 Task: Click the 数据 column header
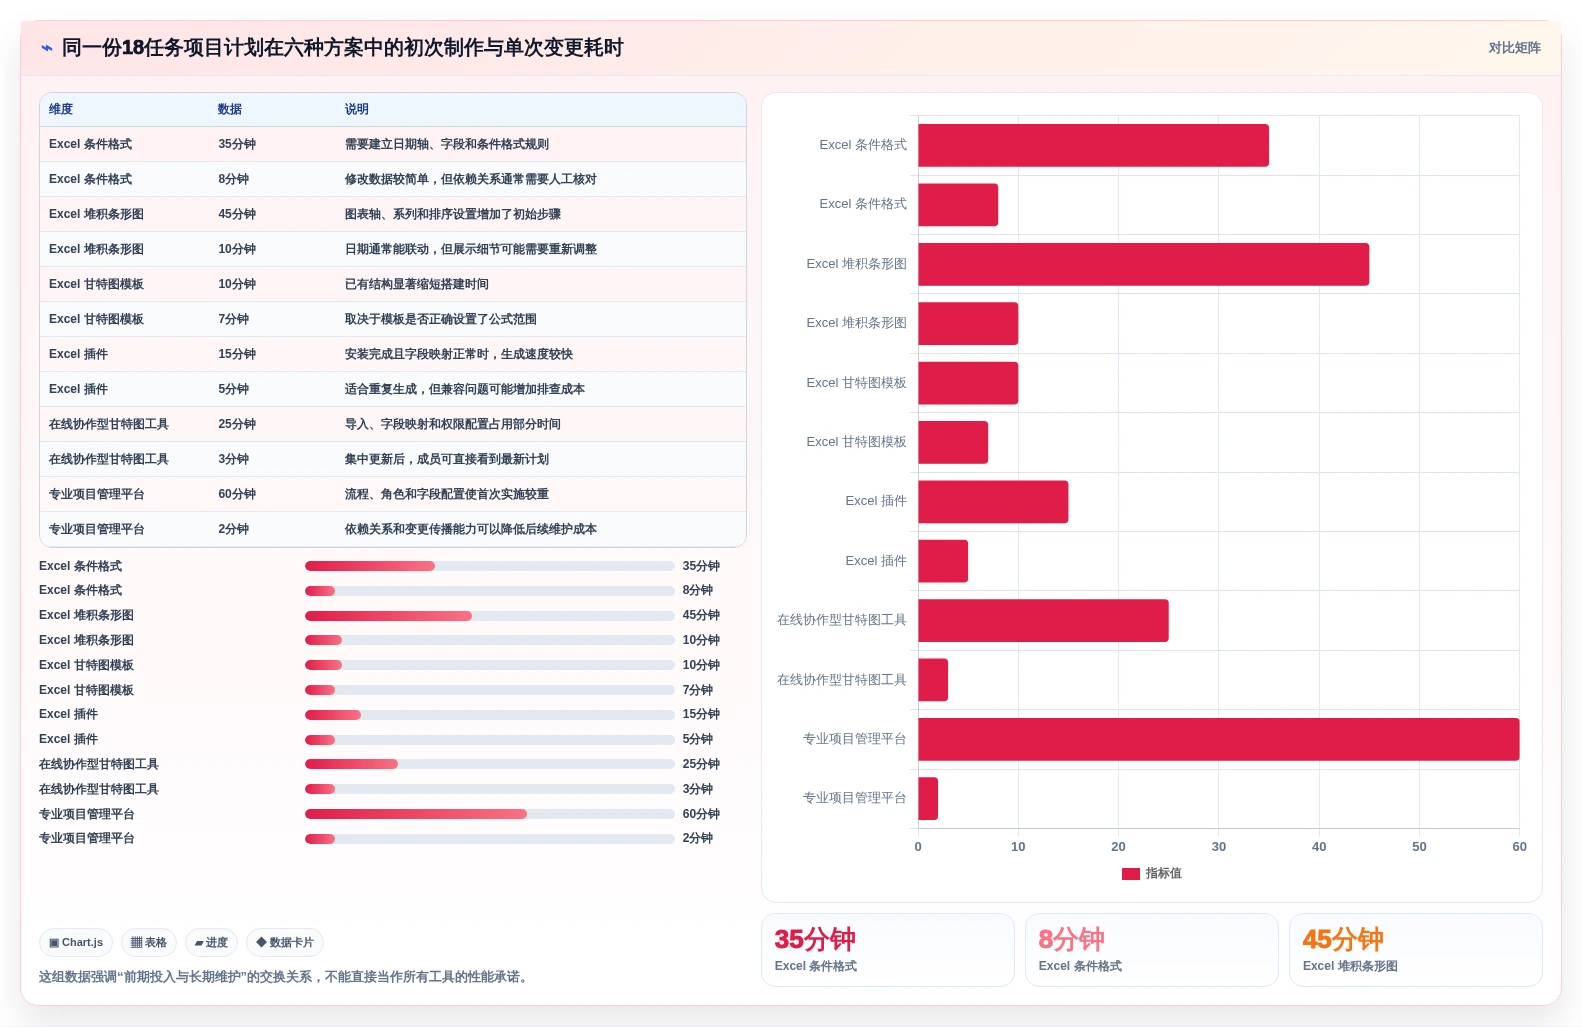point(230,109)
